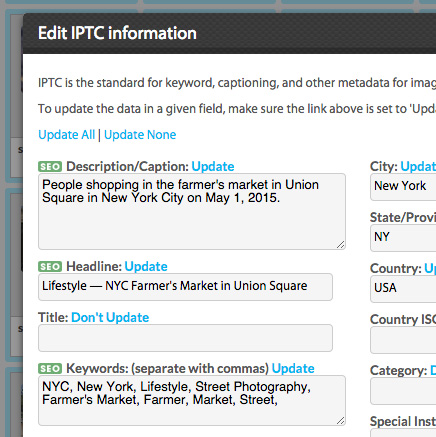Click into the Description/Caption text area

pos(192,211)
